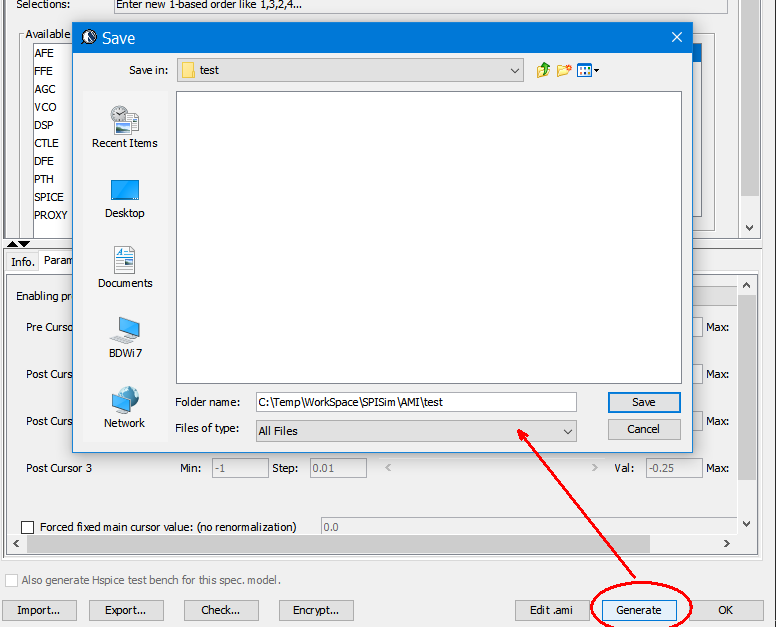Click the Folder name text field
The height and width of the screenshot is (627, 776).
click(415, 402)
